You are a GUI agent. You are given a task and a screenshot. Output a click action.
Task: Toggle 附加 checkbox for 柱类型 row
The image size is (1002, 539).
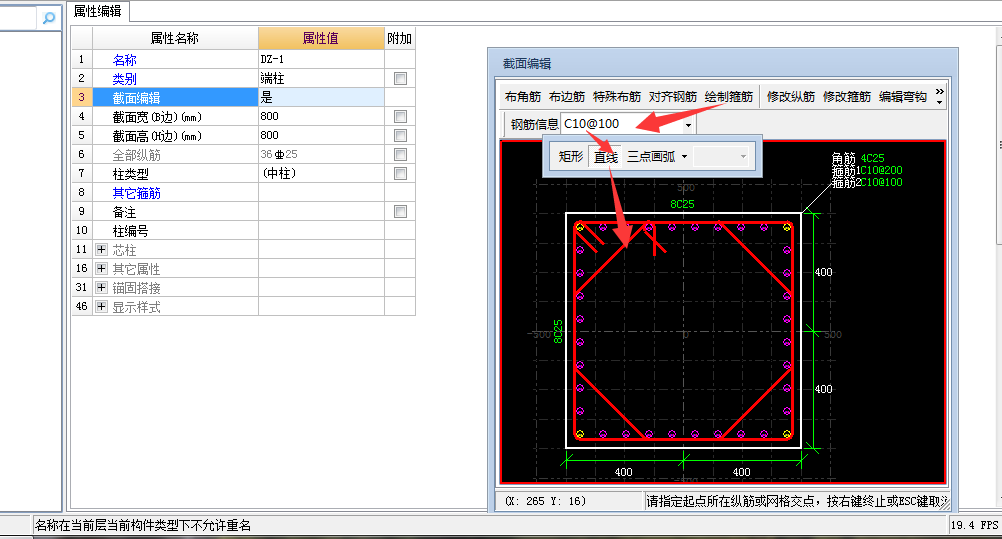pyautogui.click(x=400, y=173)
